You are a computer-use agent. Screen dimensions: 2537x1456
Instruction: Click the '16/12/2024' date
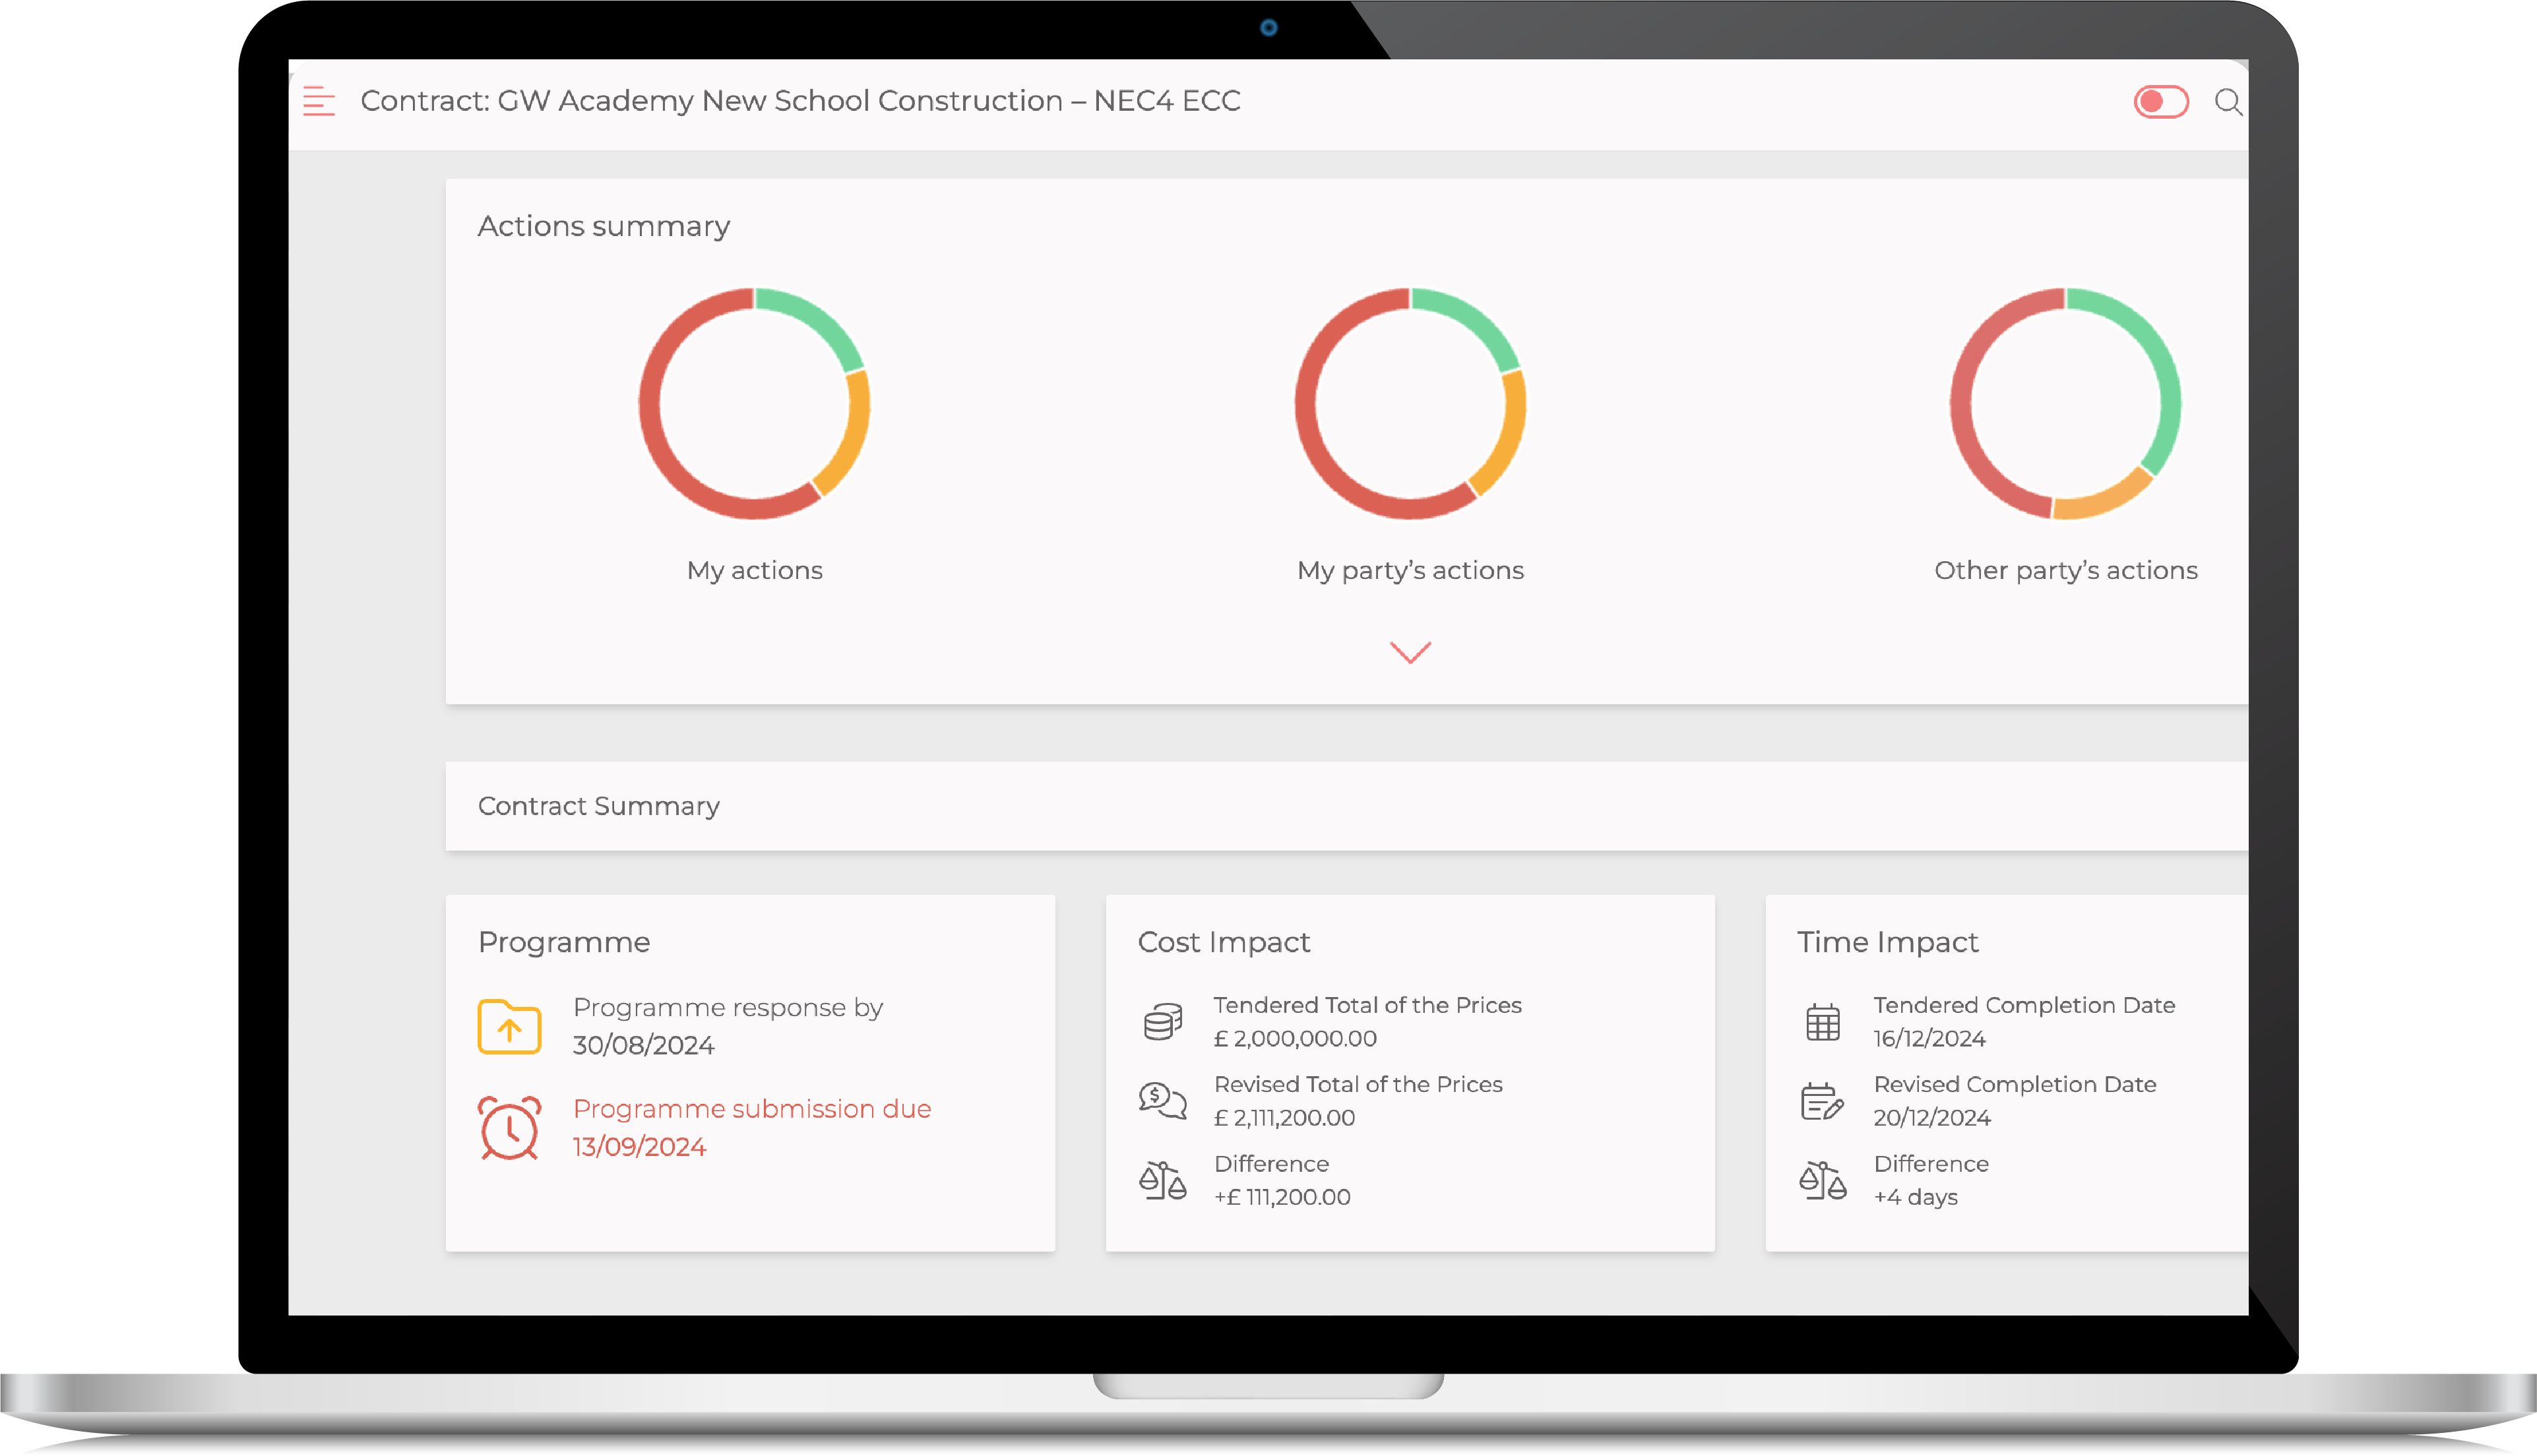[1929, 1039]
